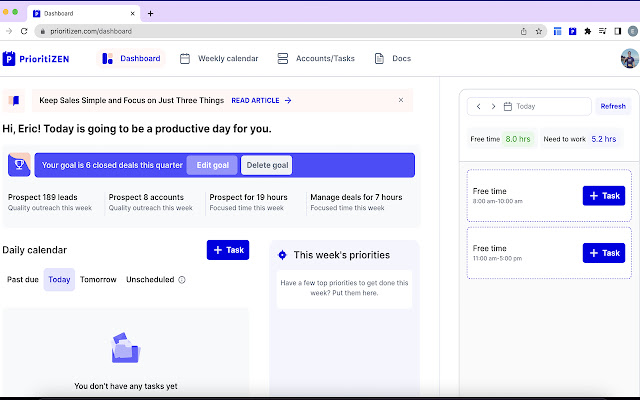Click 'Prospect 189 leads' goal stat
This screenshot has height=400, width=640.
click(50, 202)
